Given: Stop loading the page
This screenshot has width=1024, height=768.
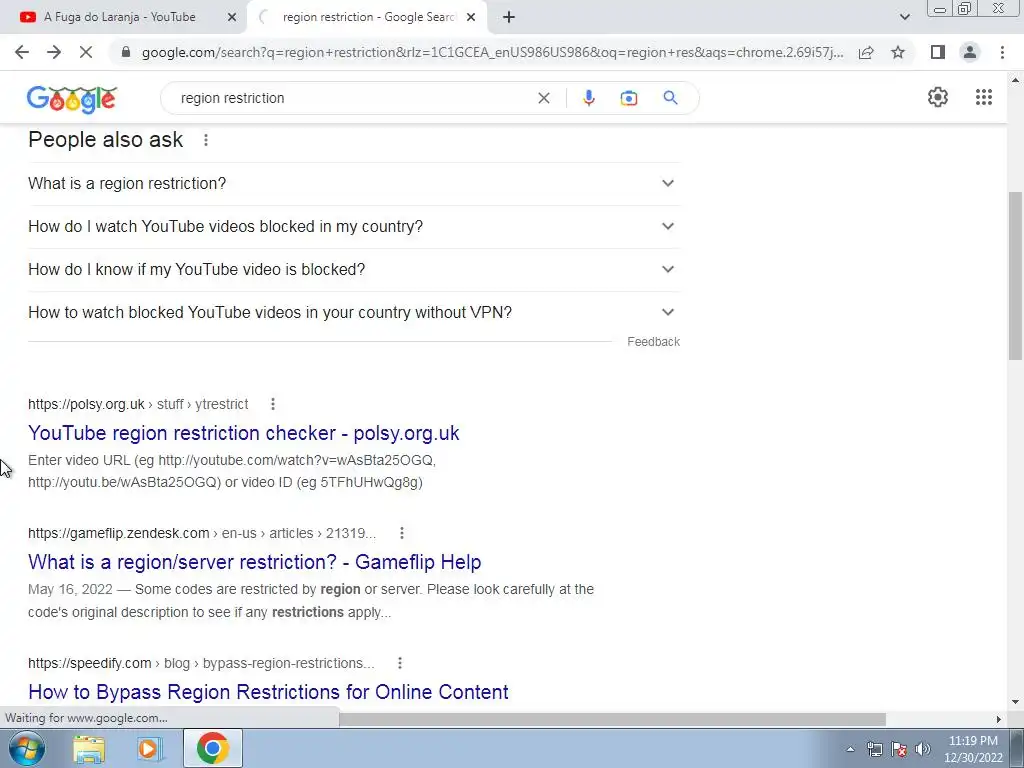Looking at the screenshot, I should click(x=86, y=52).
